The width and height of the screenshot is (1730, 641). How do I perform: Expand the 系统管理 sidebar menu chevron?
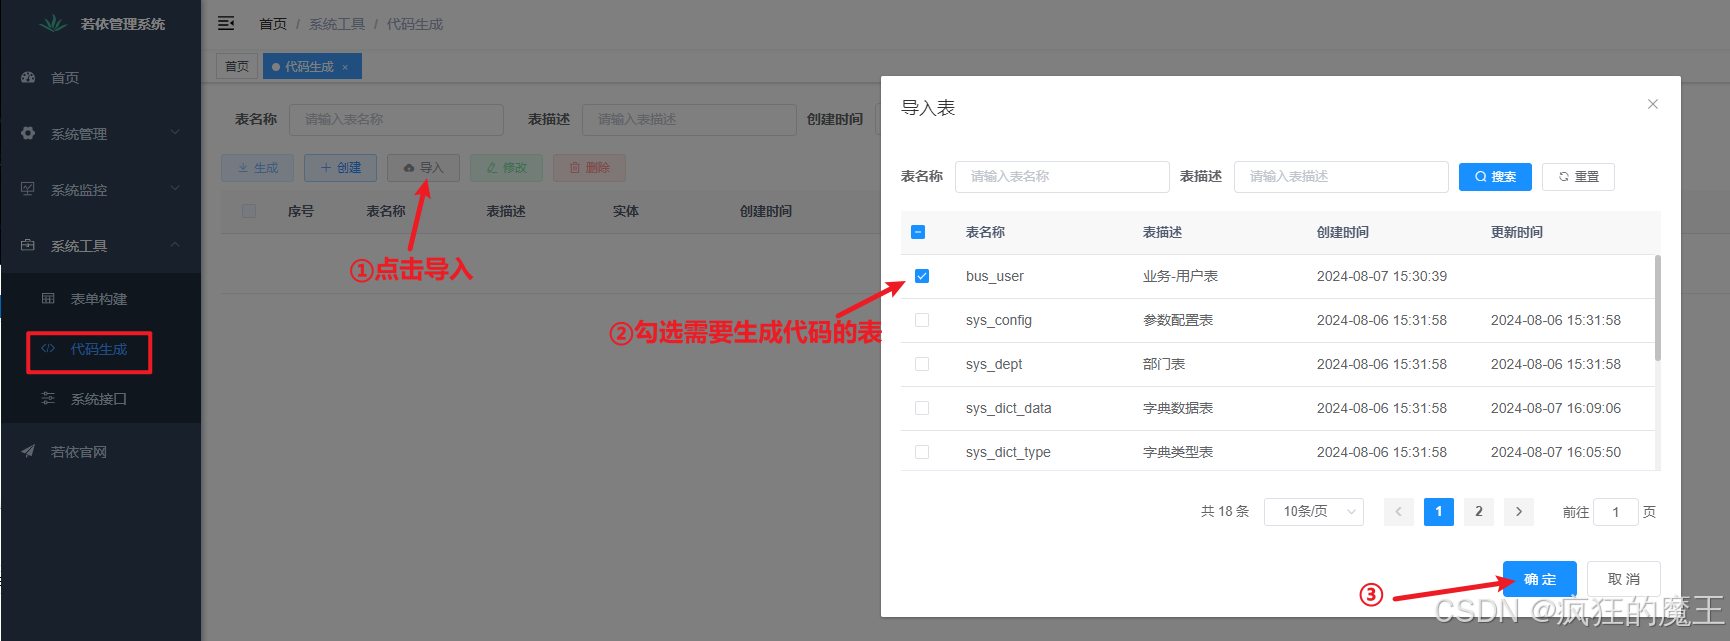coord(175,132)
